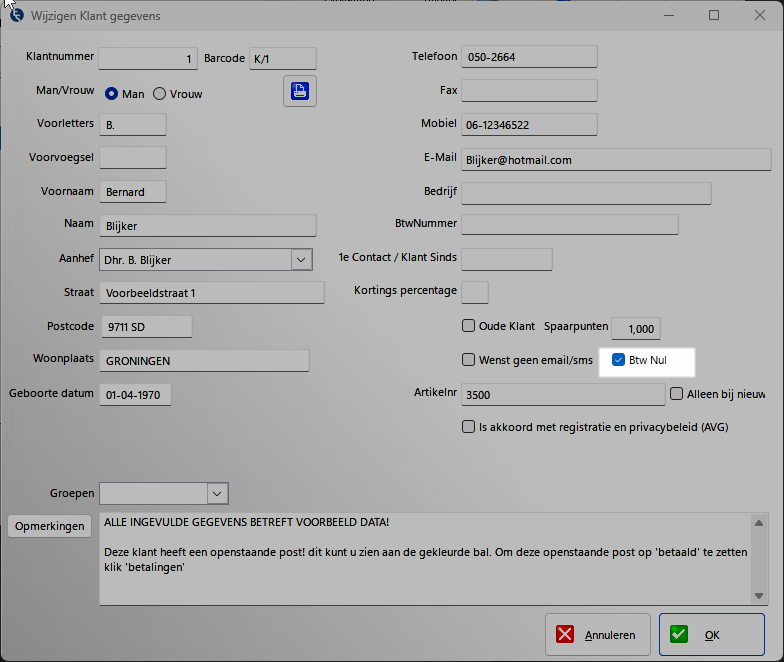Viewport: 784px width, 662px height.
Task: Click the Opmerkingen button
Action: click(x=50, y=526)
